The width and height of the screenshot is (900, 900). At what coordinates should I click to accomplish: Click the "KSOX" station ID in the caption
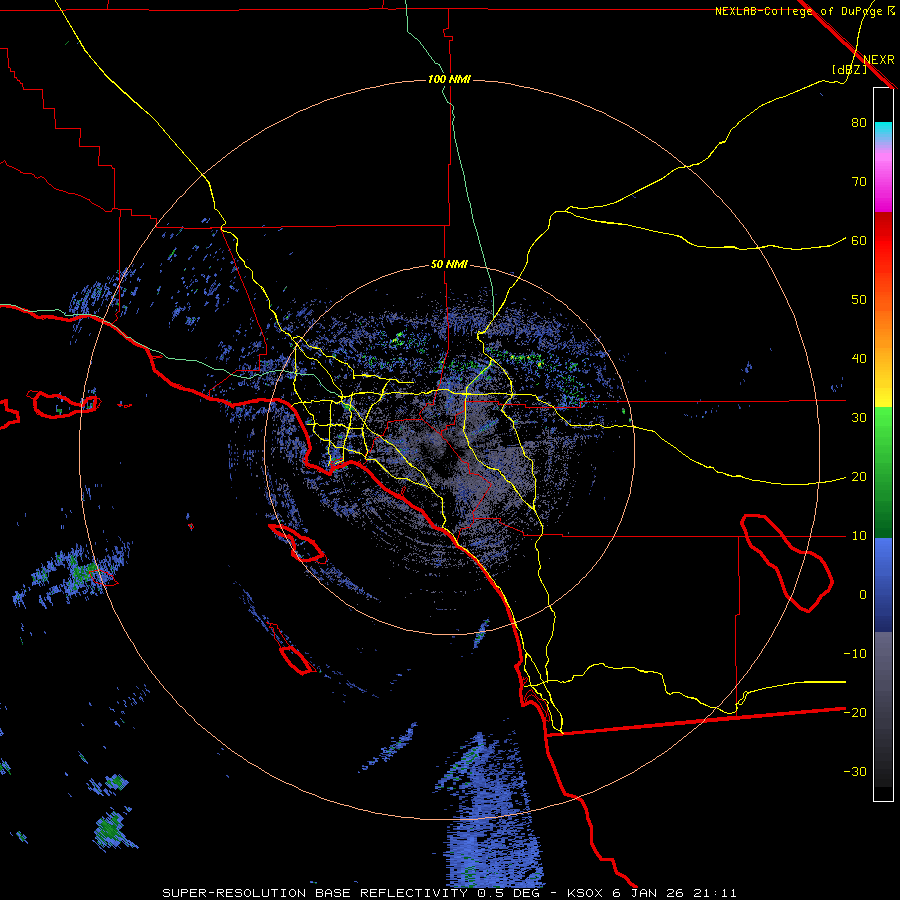point(584,893)
